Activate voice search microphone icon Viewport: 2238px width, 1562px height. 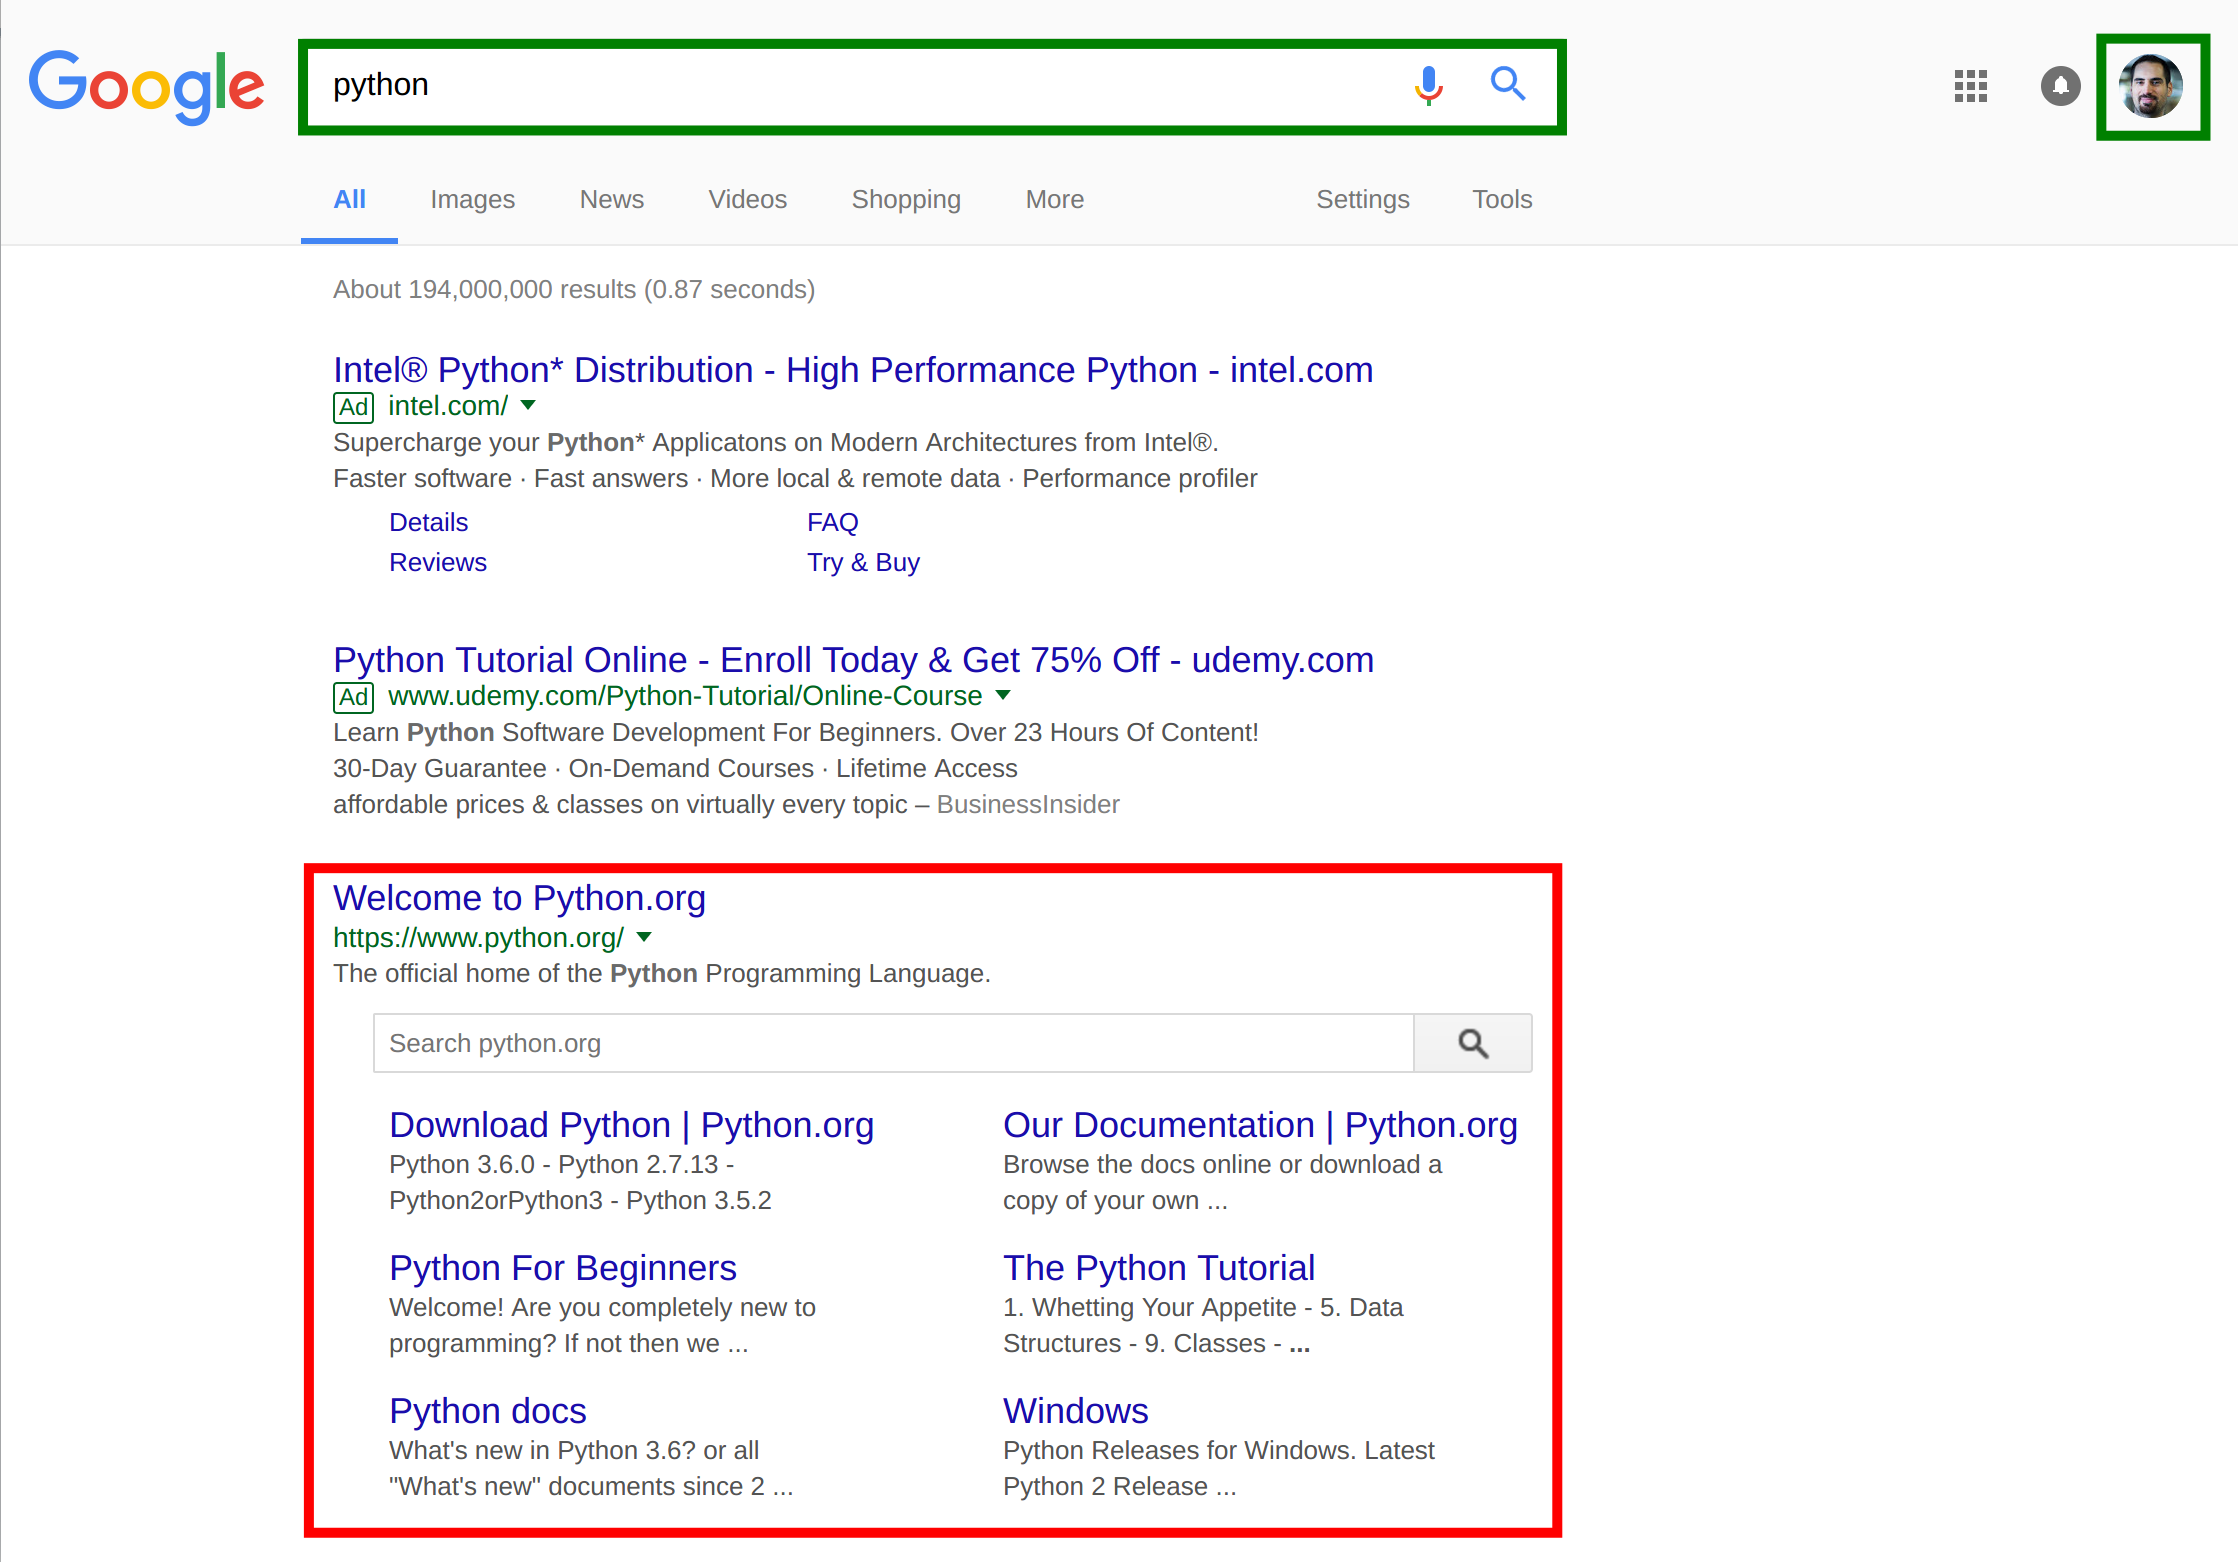pyautogui.click(x=1429, y=85)
